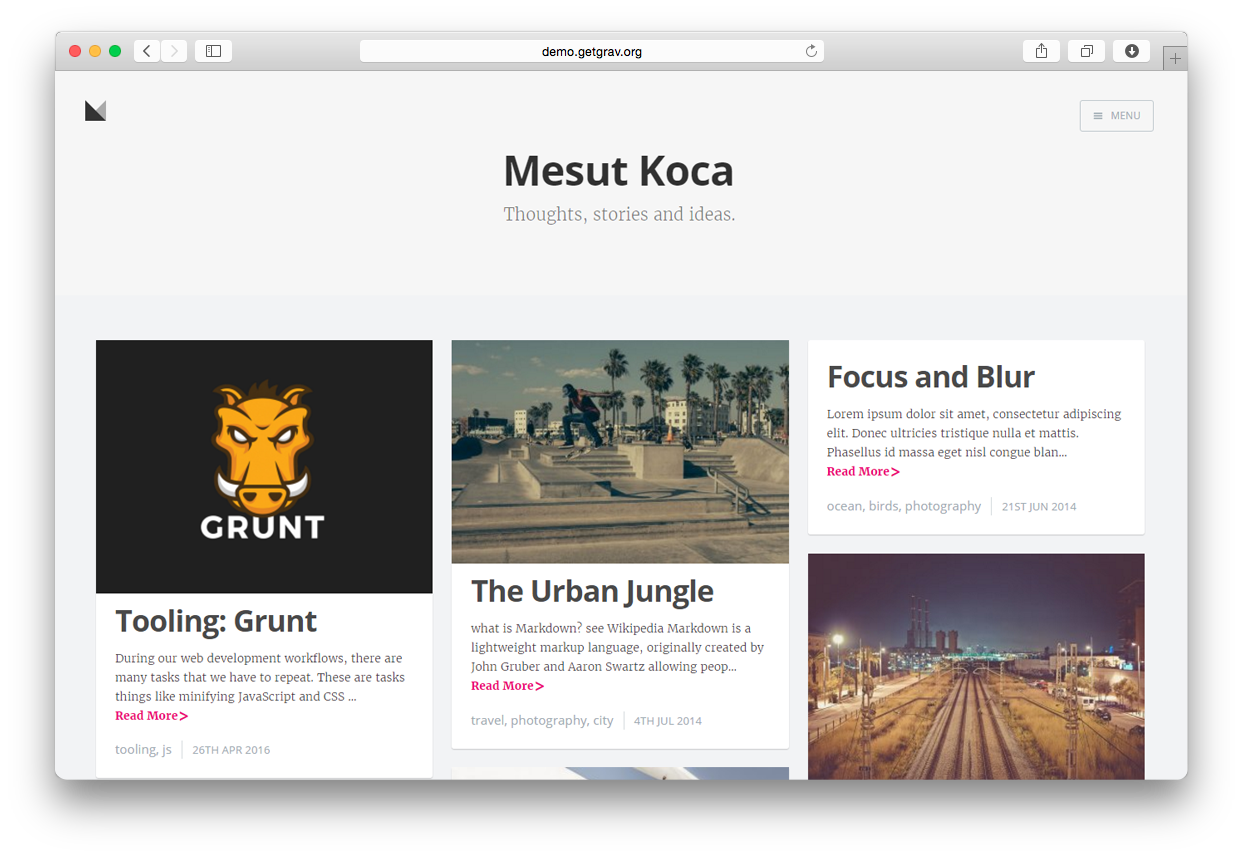
Task: Click the site logo in header
Action: pyautogui.click(x=95, y=111)
